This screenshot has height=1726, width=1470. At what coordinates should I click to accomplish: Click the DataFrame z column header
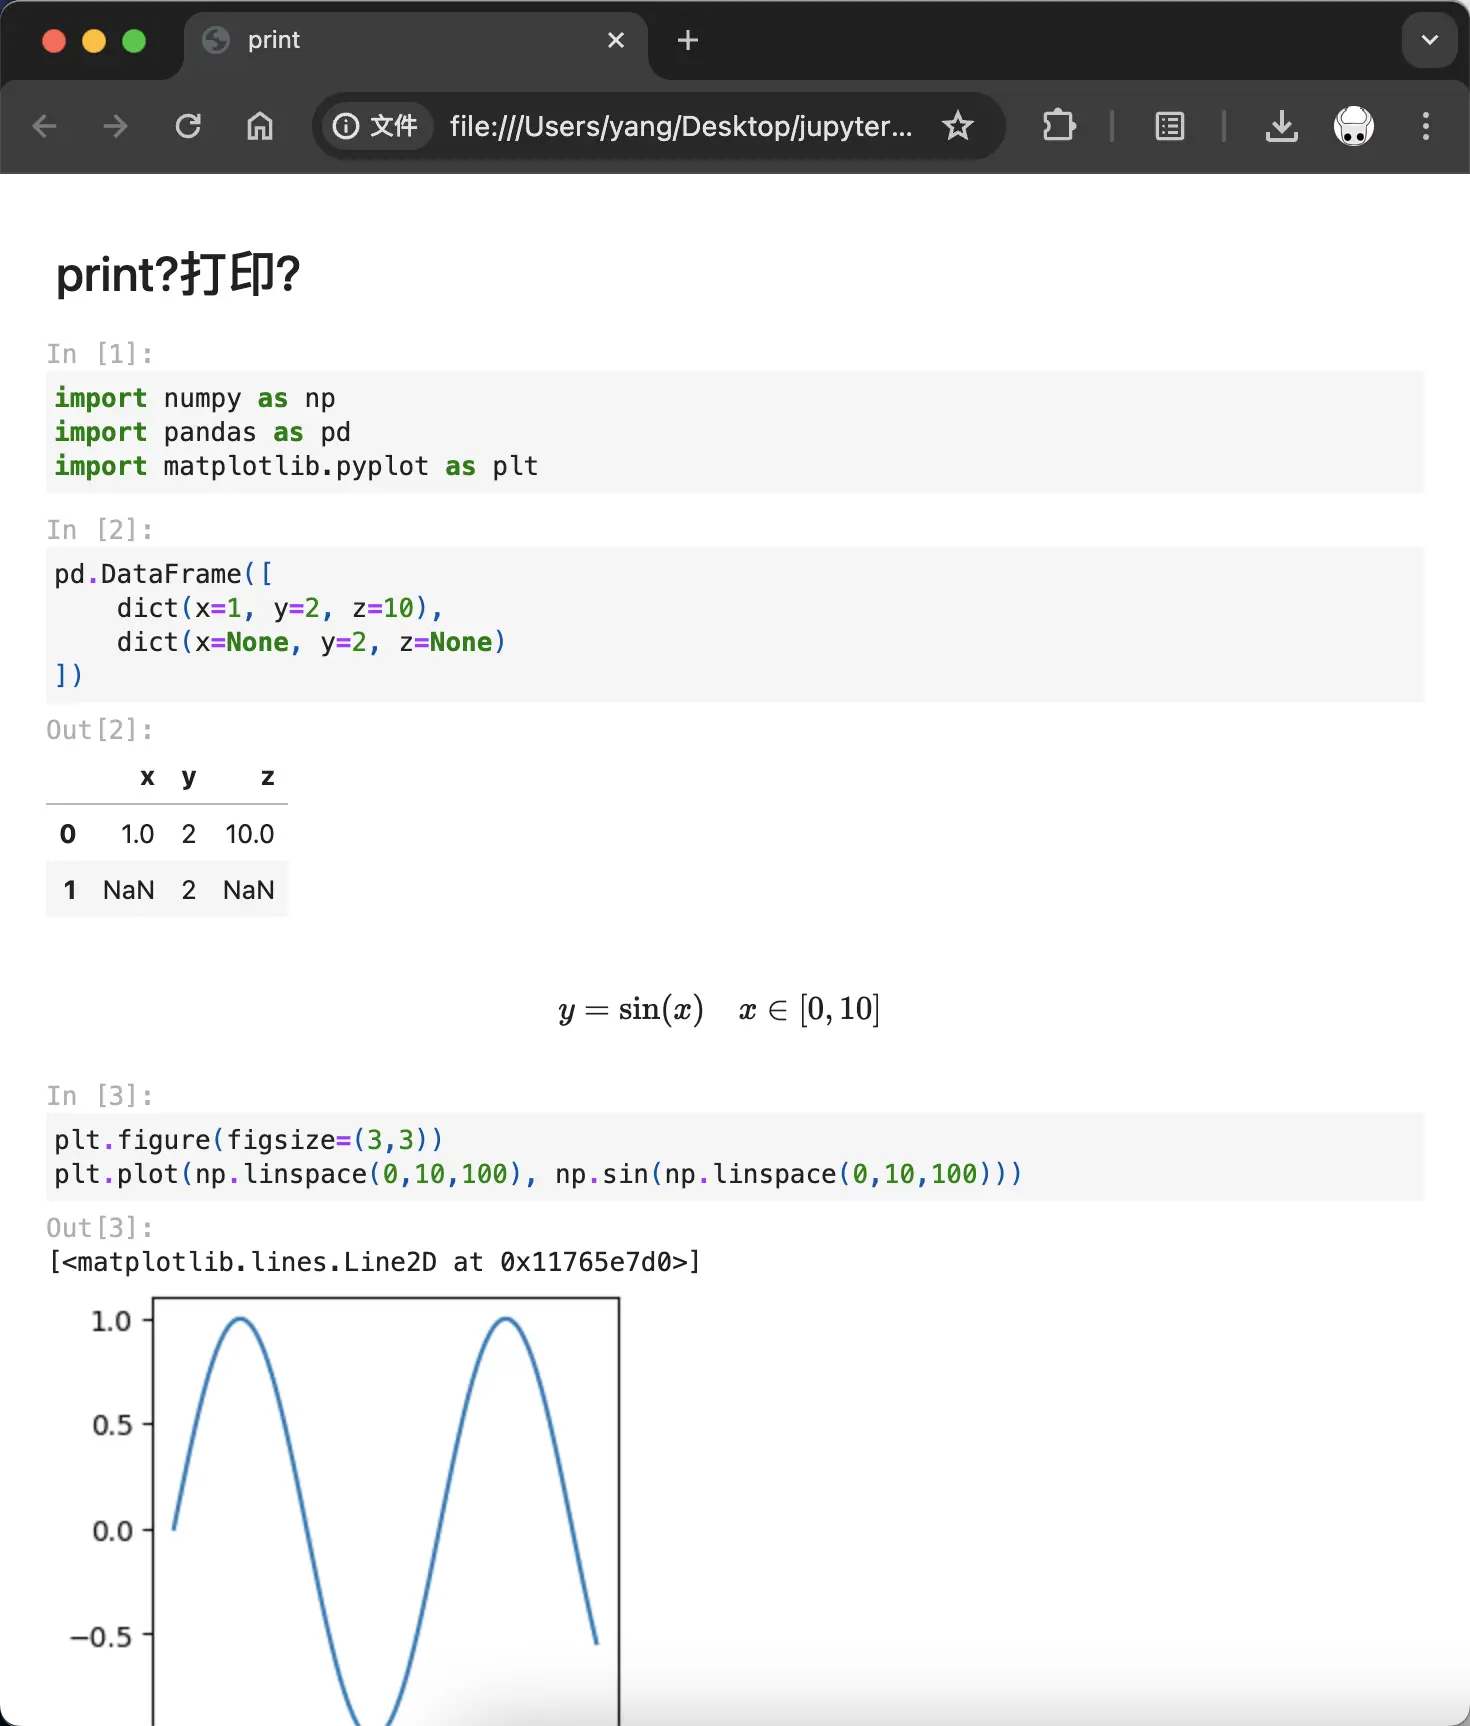(x=267, y=777)
